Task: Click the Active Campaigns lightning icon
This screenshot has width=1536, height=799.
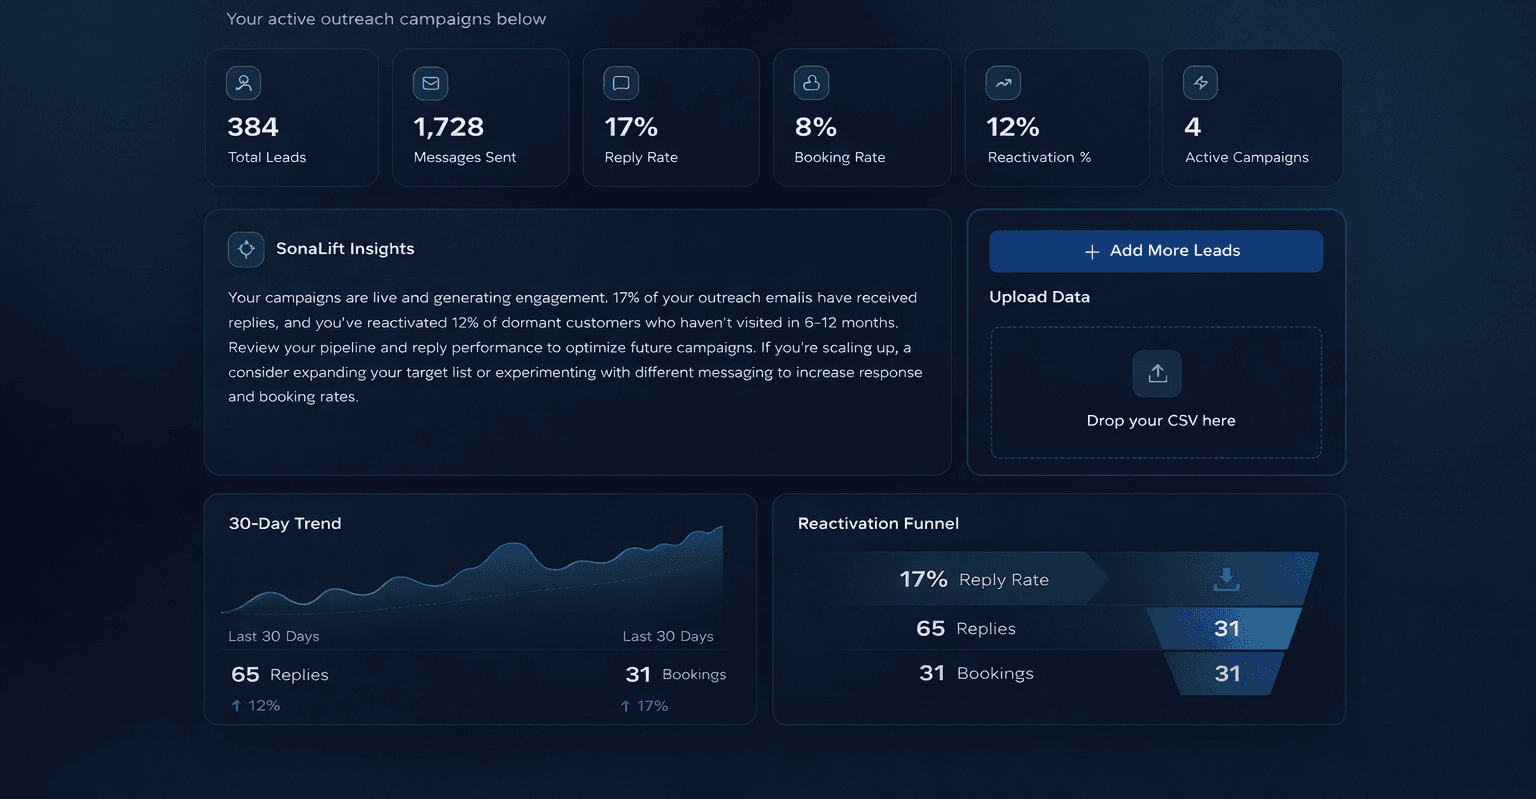Action: click(x=1199, y=83)
